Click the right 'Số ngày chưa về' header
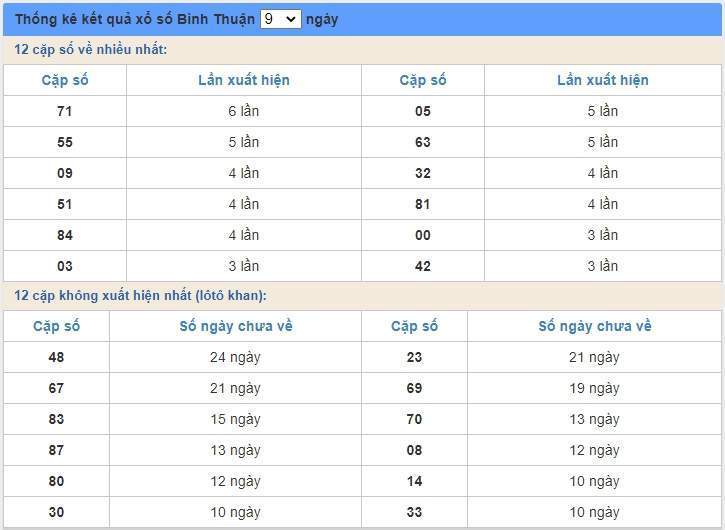The height and width of the screenshot is (530, 725). click(x=594, y=326)
